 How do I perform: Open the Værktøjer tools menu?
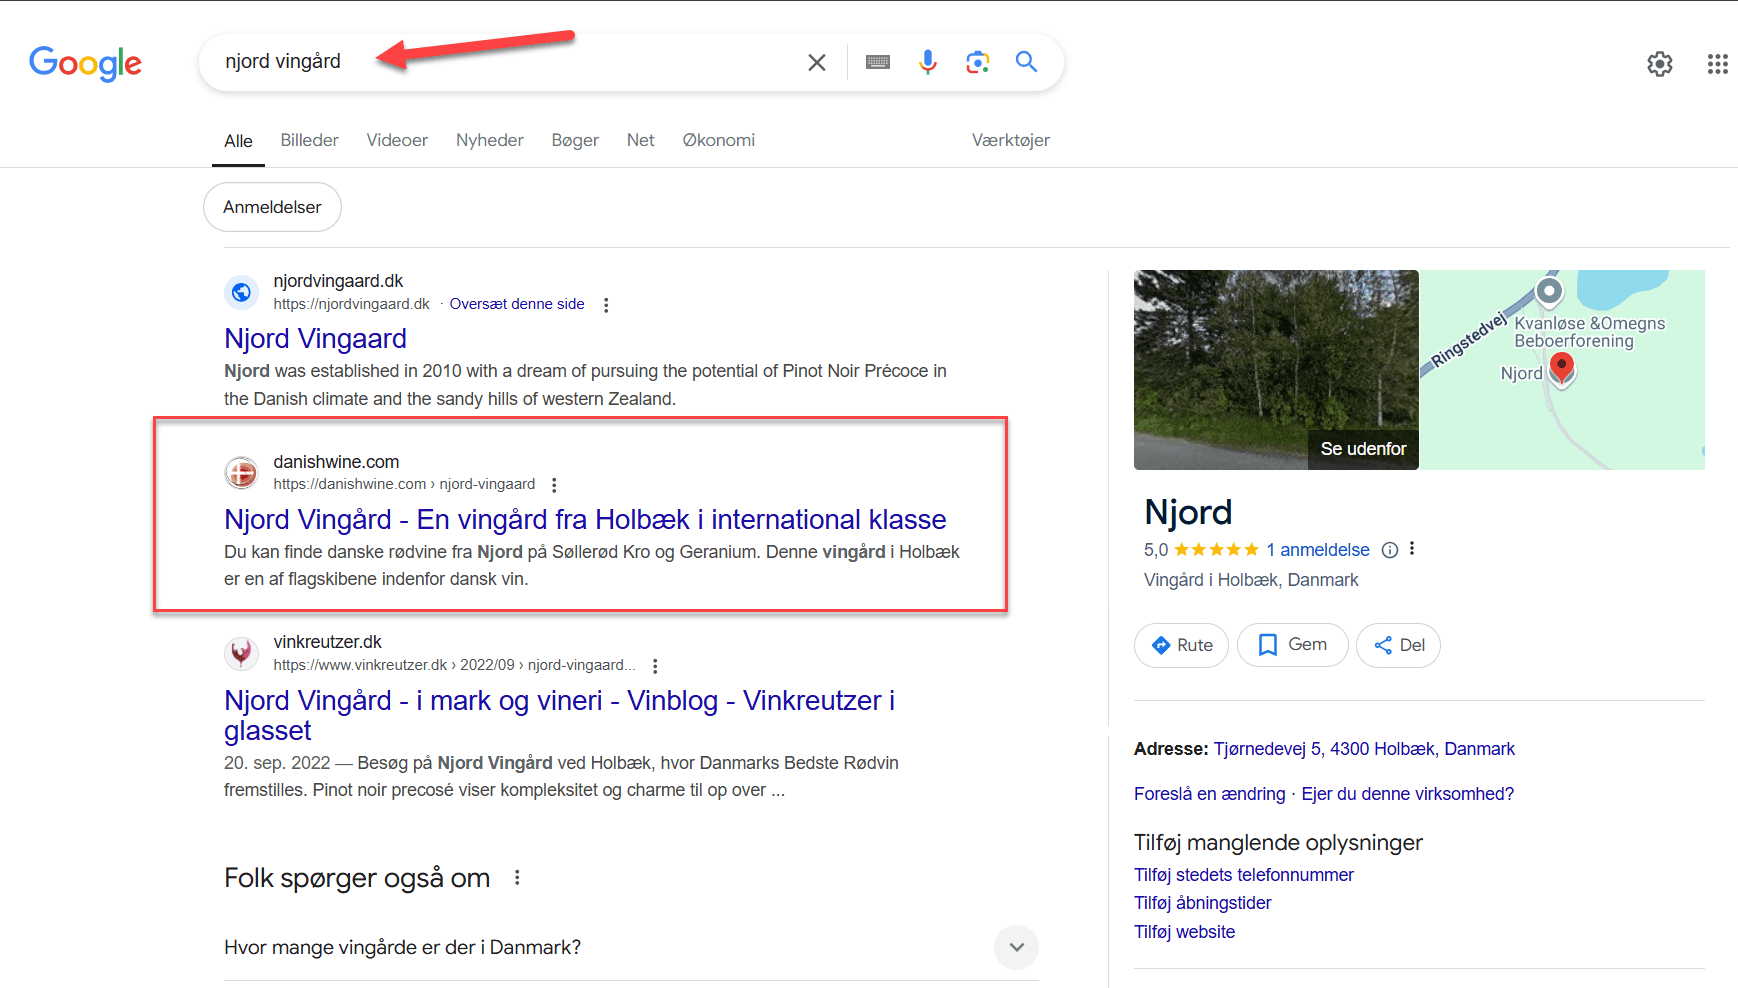[x=1010, y=140]
